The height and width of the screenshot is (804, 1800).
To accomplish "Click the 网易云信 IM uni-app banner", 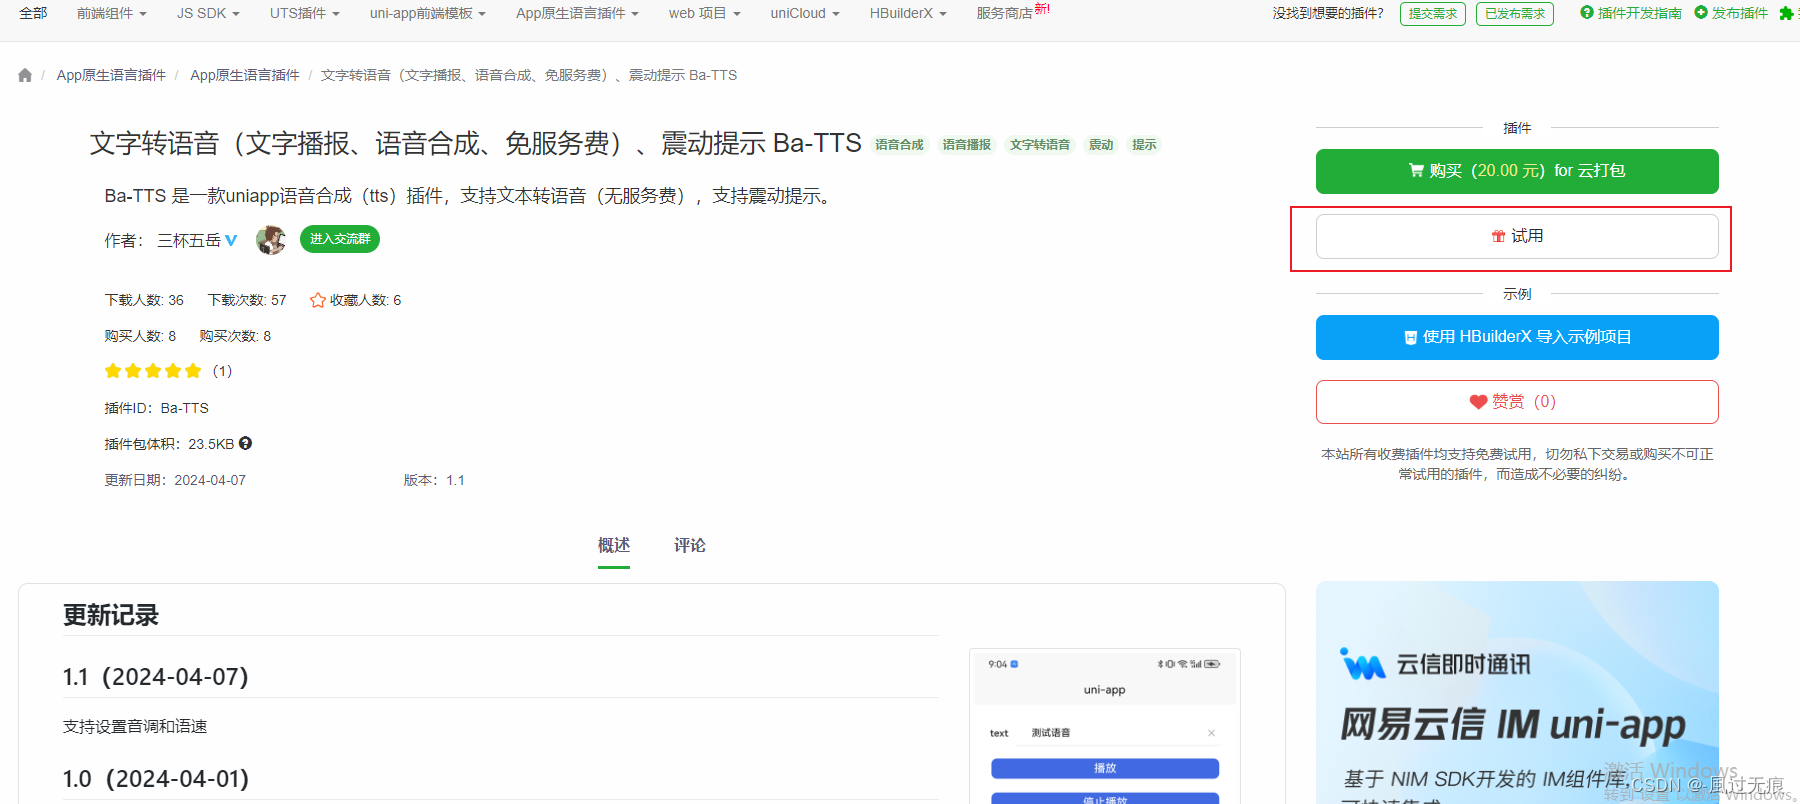I will (1517, 692).
